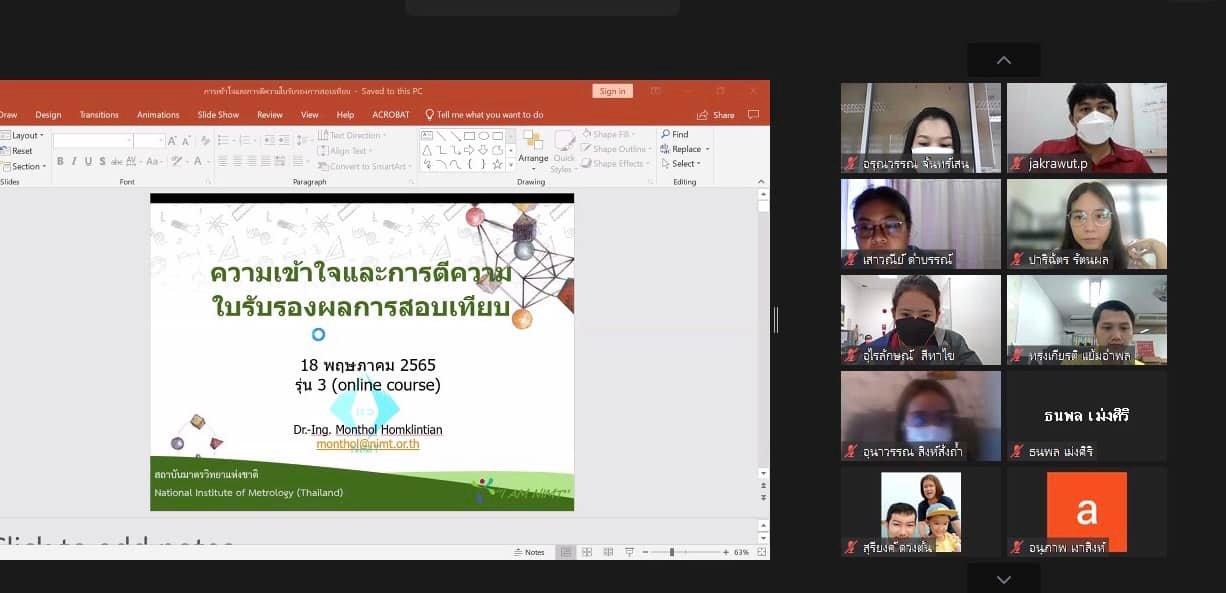Open Slide Sorter view in status bar

[x=587, y=552]
